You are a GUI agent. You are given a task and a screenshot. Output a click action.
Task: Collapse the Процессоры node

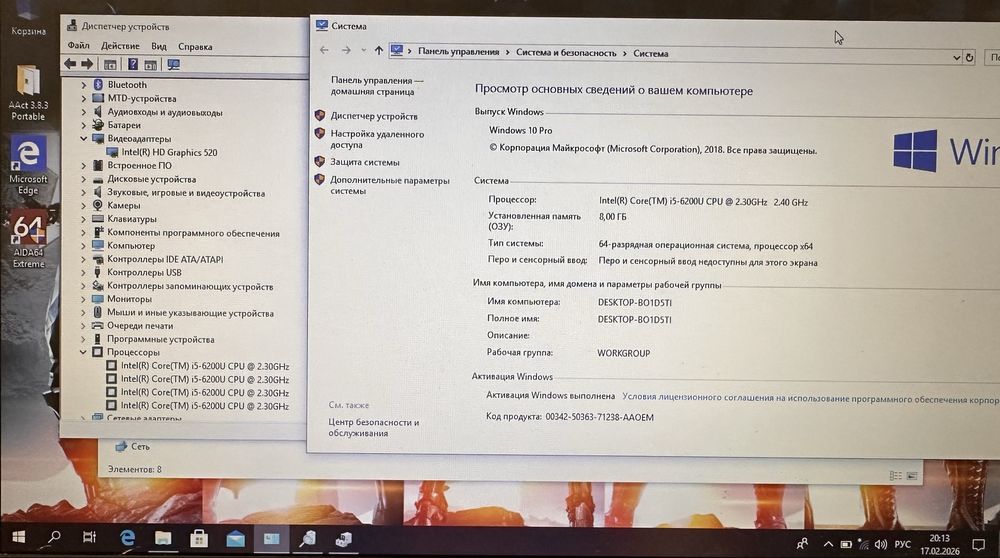pyautogui.click(x=83, y=352)
